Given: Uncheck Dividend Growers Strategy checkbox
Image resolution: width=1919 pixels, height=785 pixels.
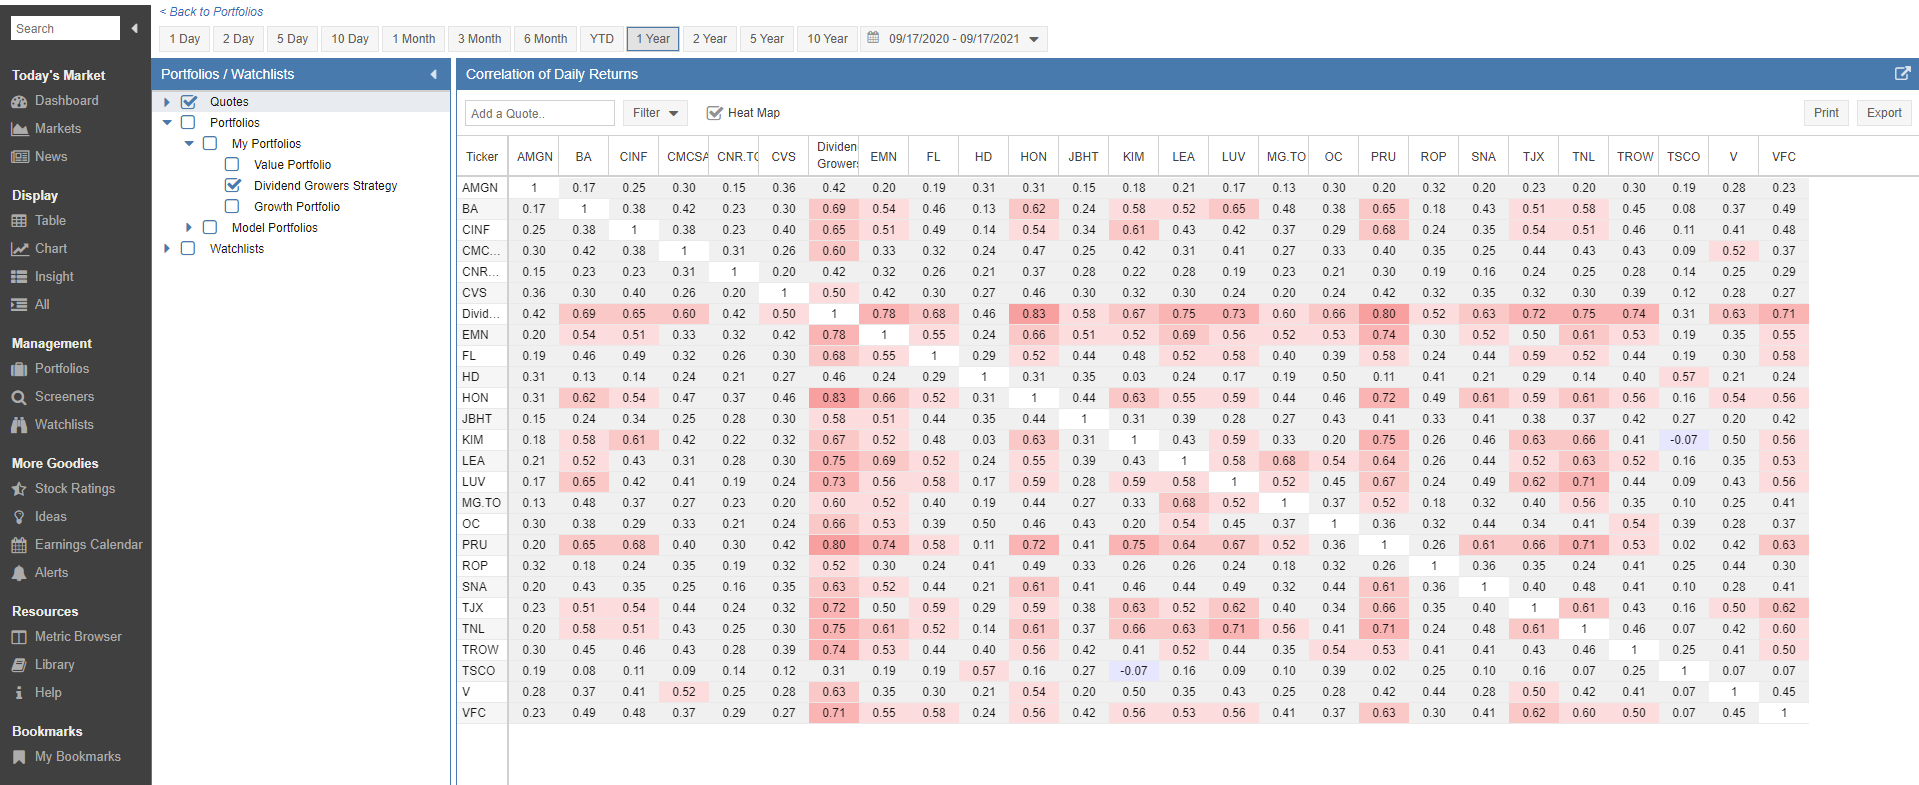Looking at the screenshot, I should 233,186.
